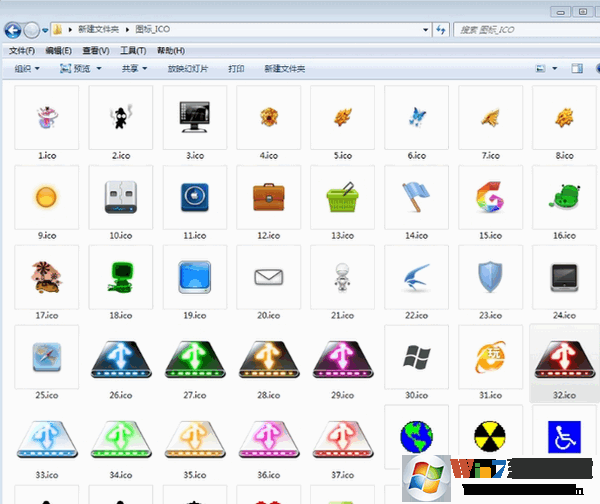Click the refresh button beside address bar
Viewport: 600px width, 504px height.
[441, 30]
